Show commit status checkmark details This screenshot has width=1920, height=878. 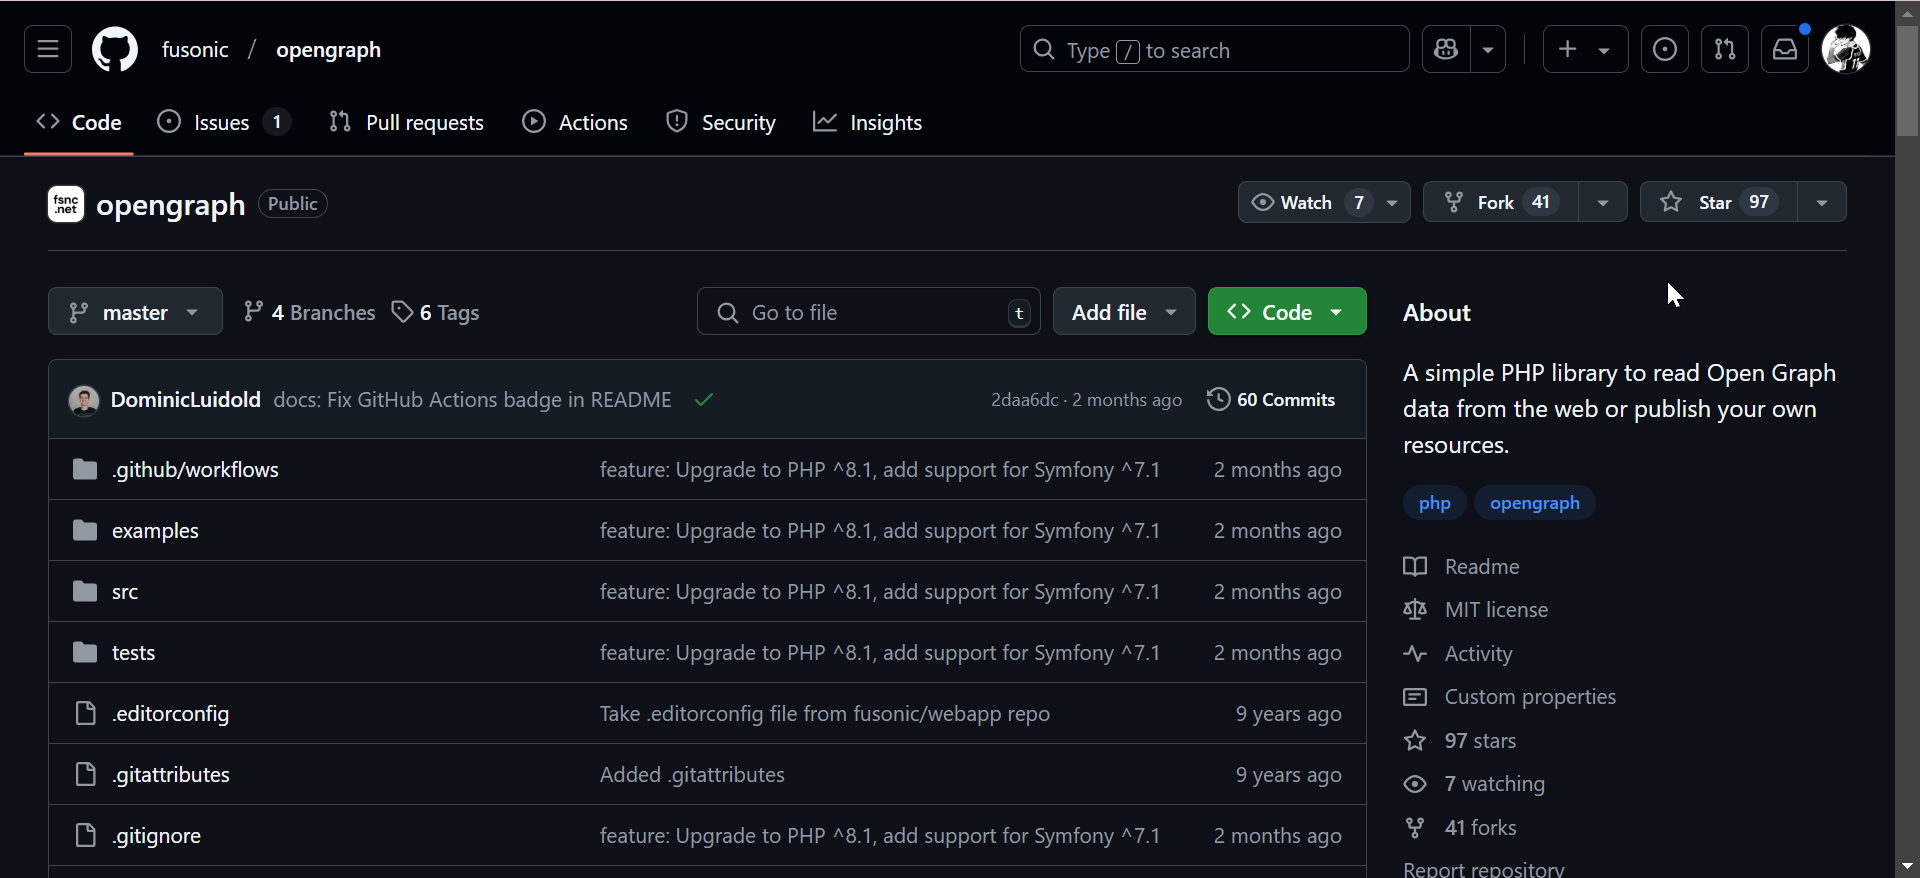[704, 400]
